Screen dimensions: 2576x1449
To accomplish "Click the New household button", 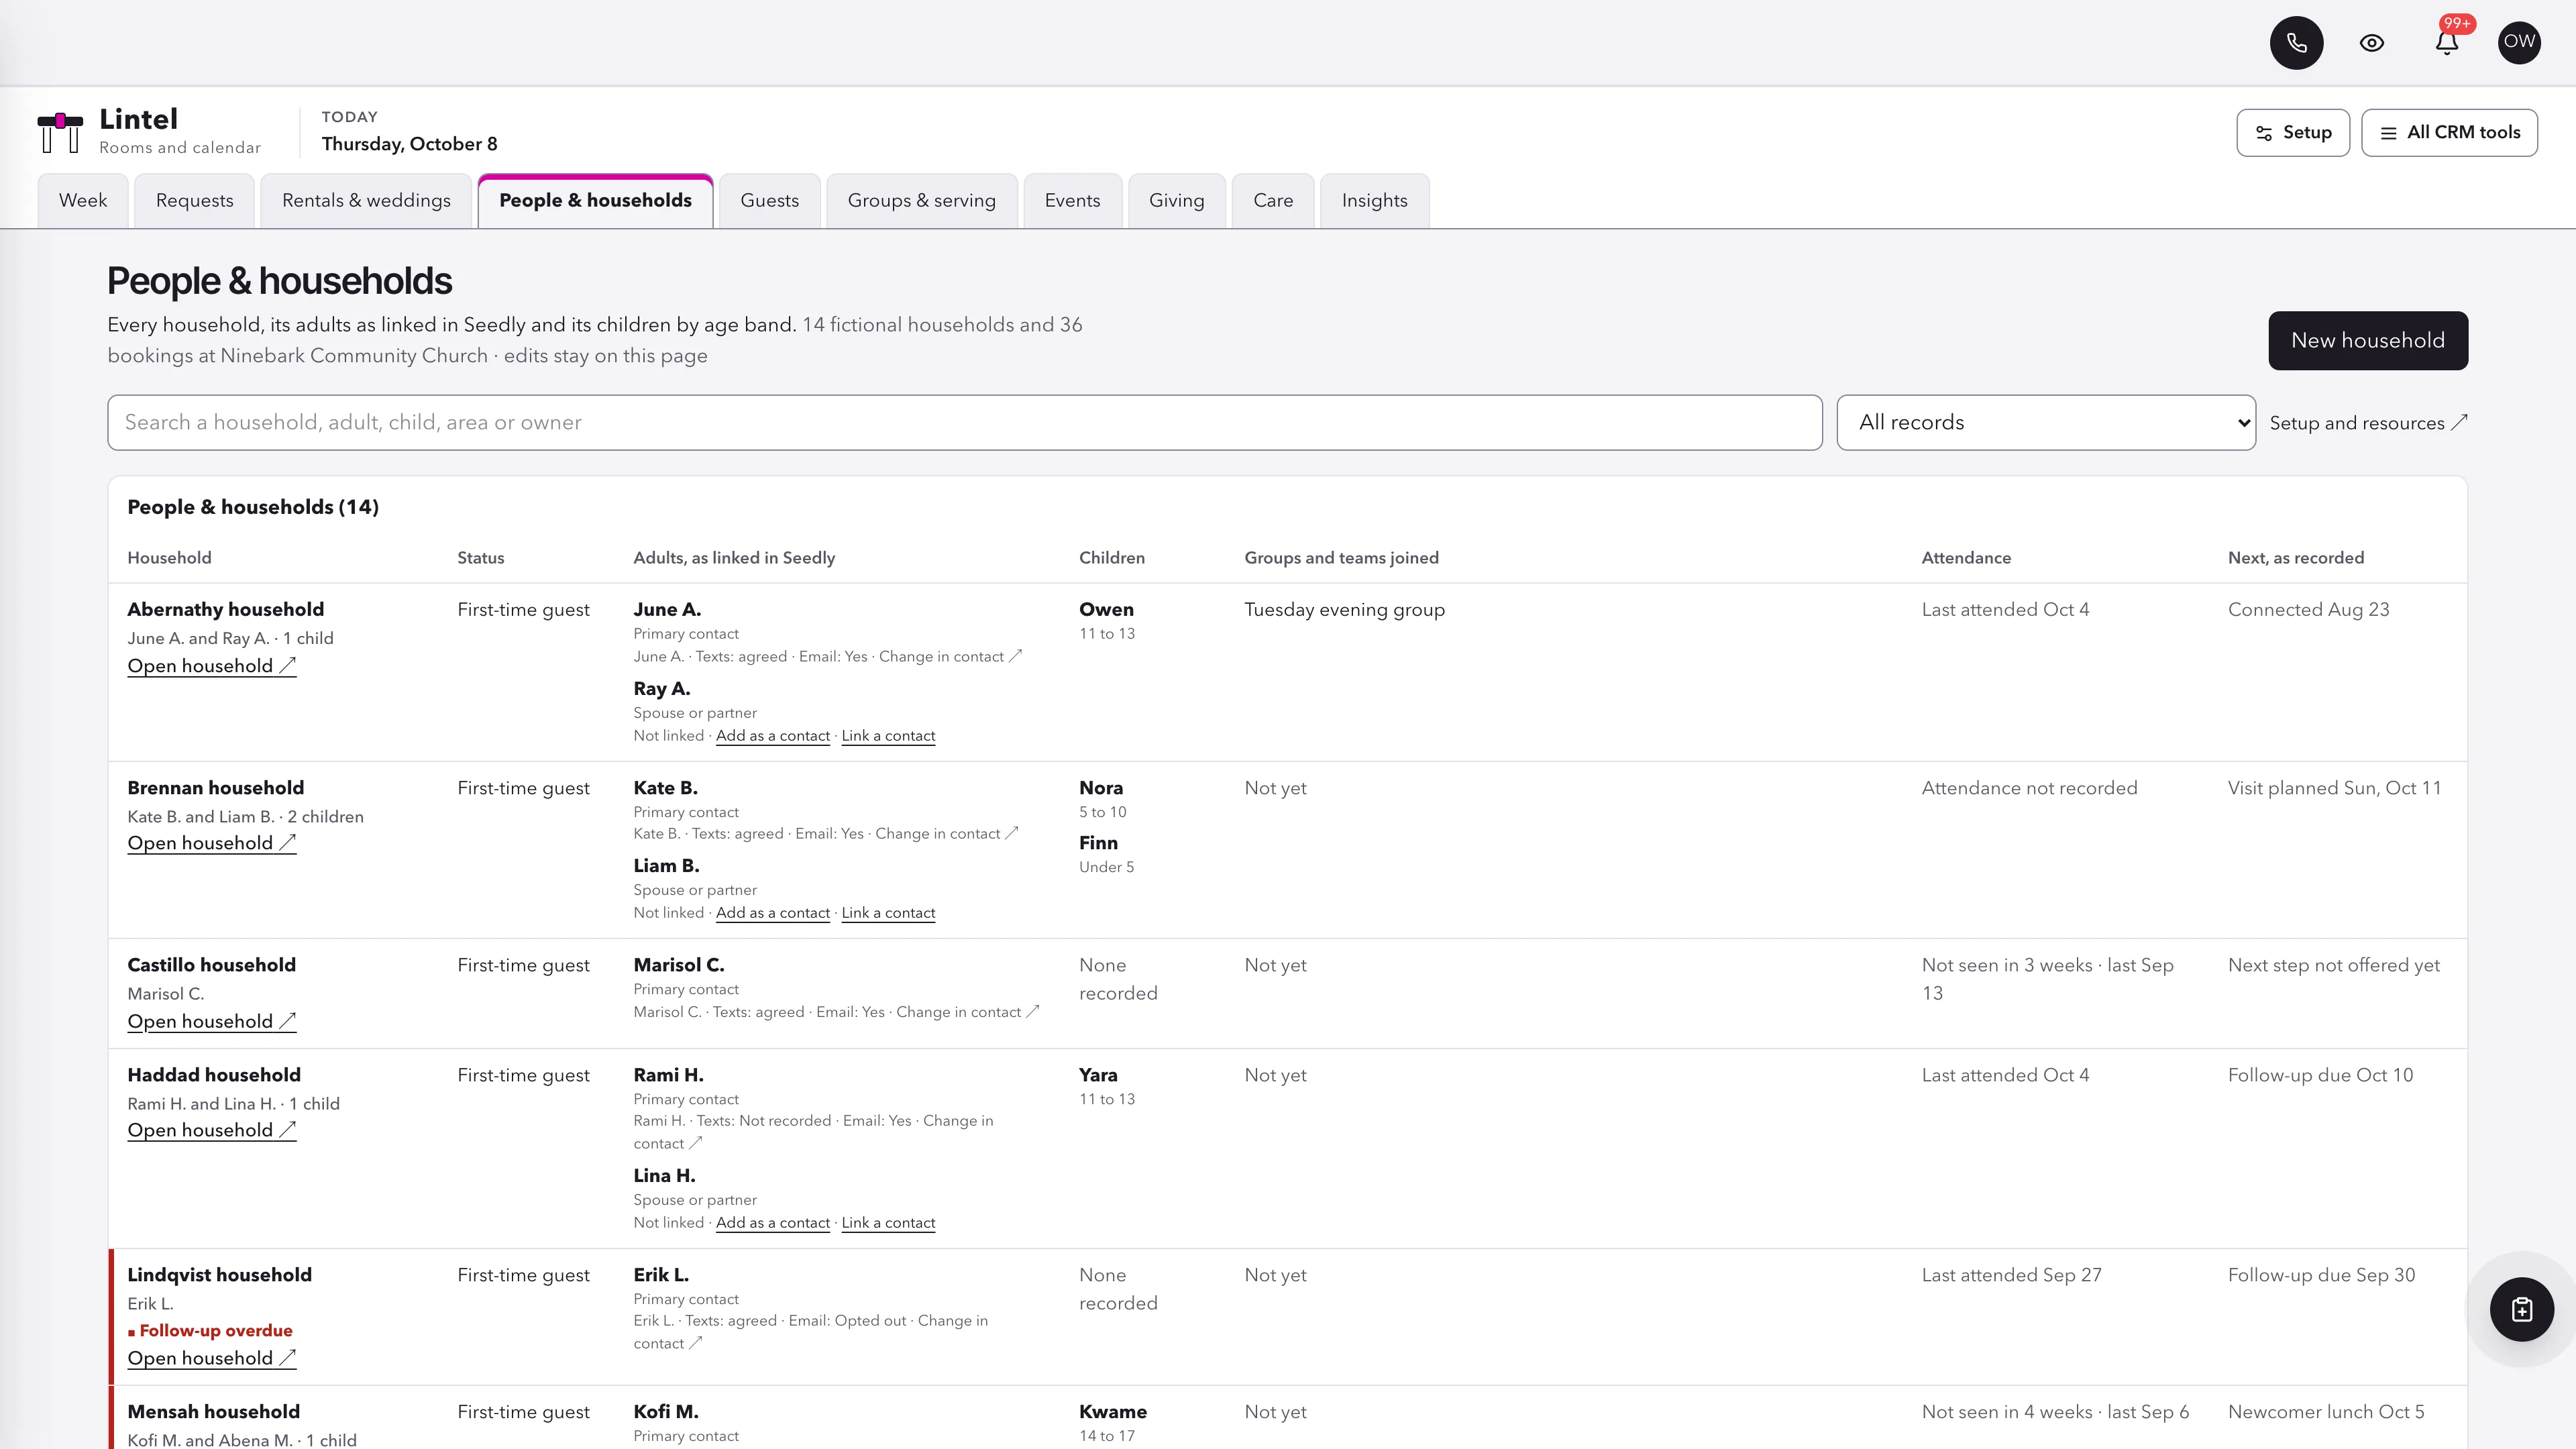I will coord(2367,341).
